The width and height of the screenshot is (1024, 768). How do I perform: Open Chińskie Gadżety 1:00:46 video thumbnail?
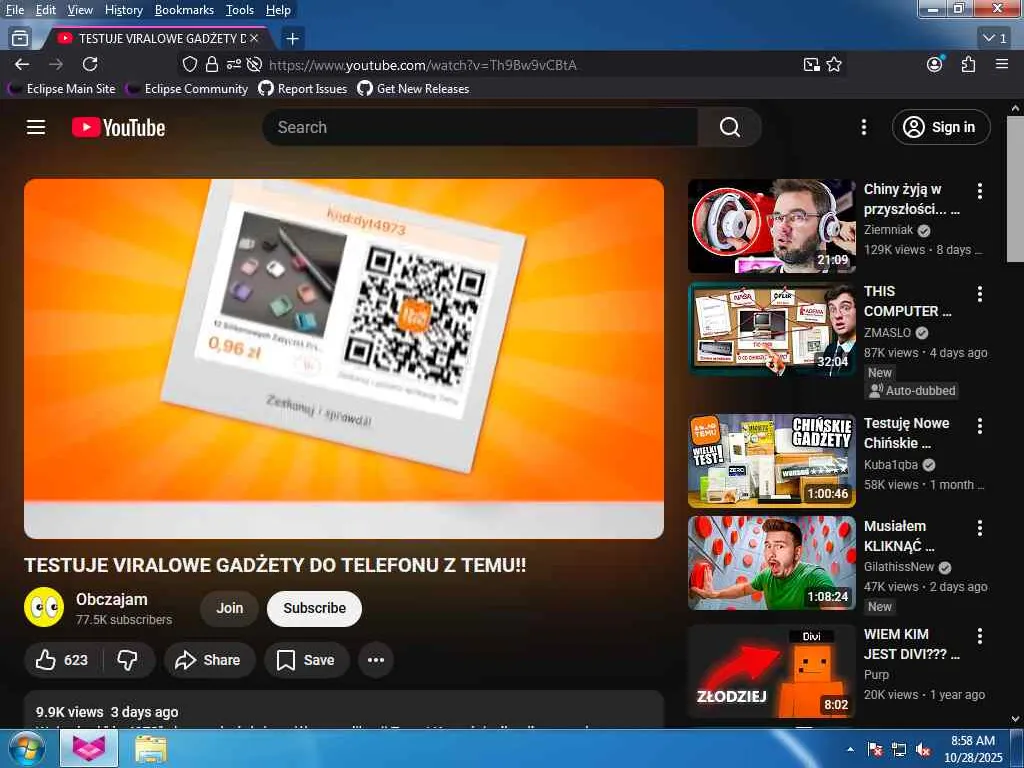click(x=771, y=460)
